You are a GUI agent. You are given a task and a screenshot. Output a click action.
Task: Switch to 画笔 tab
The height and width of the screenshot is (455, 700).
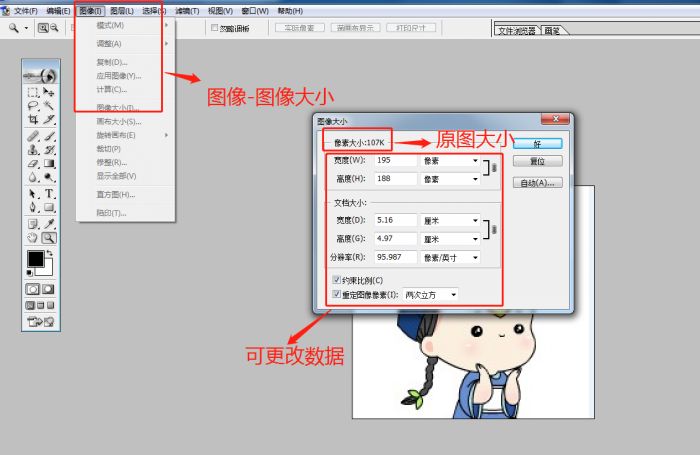coord(552,31)
